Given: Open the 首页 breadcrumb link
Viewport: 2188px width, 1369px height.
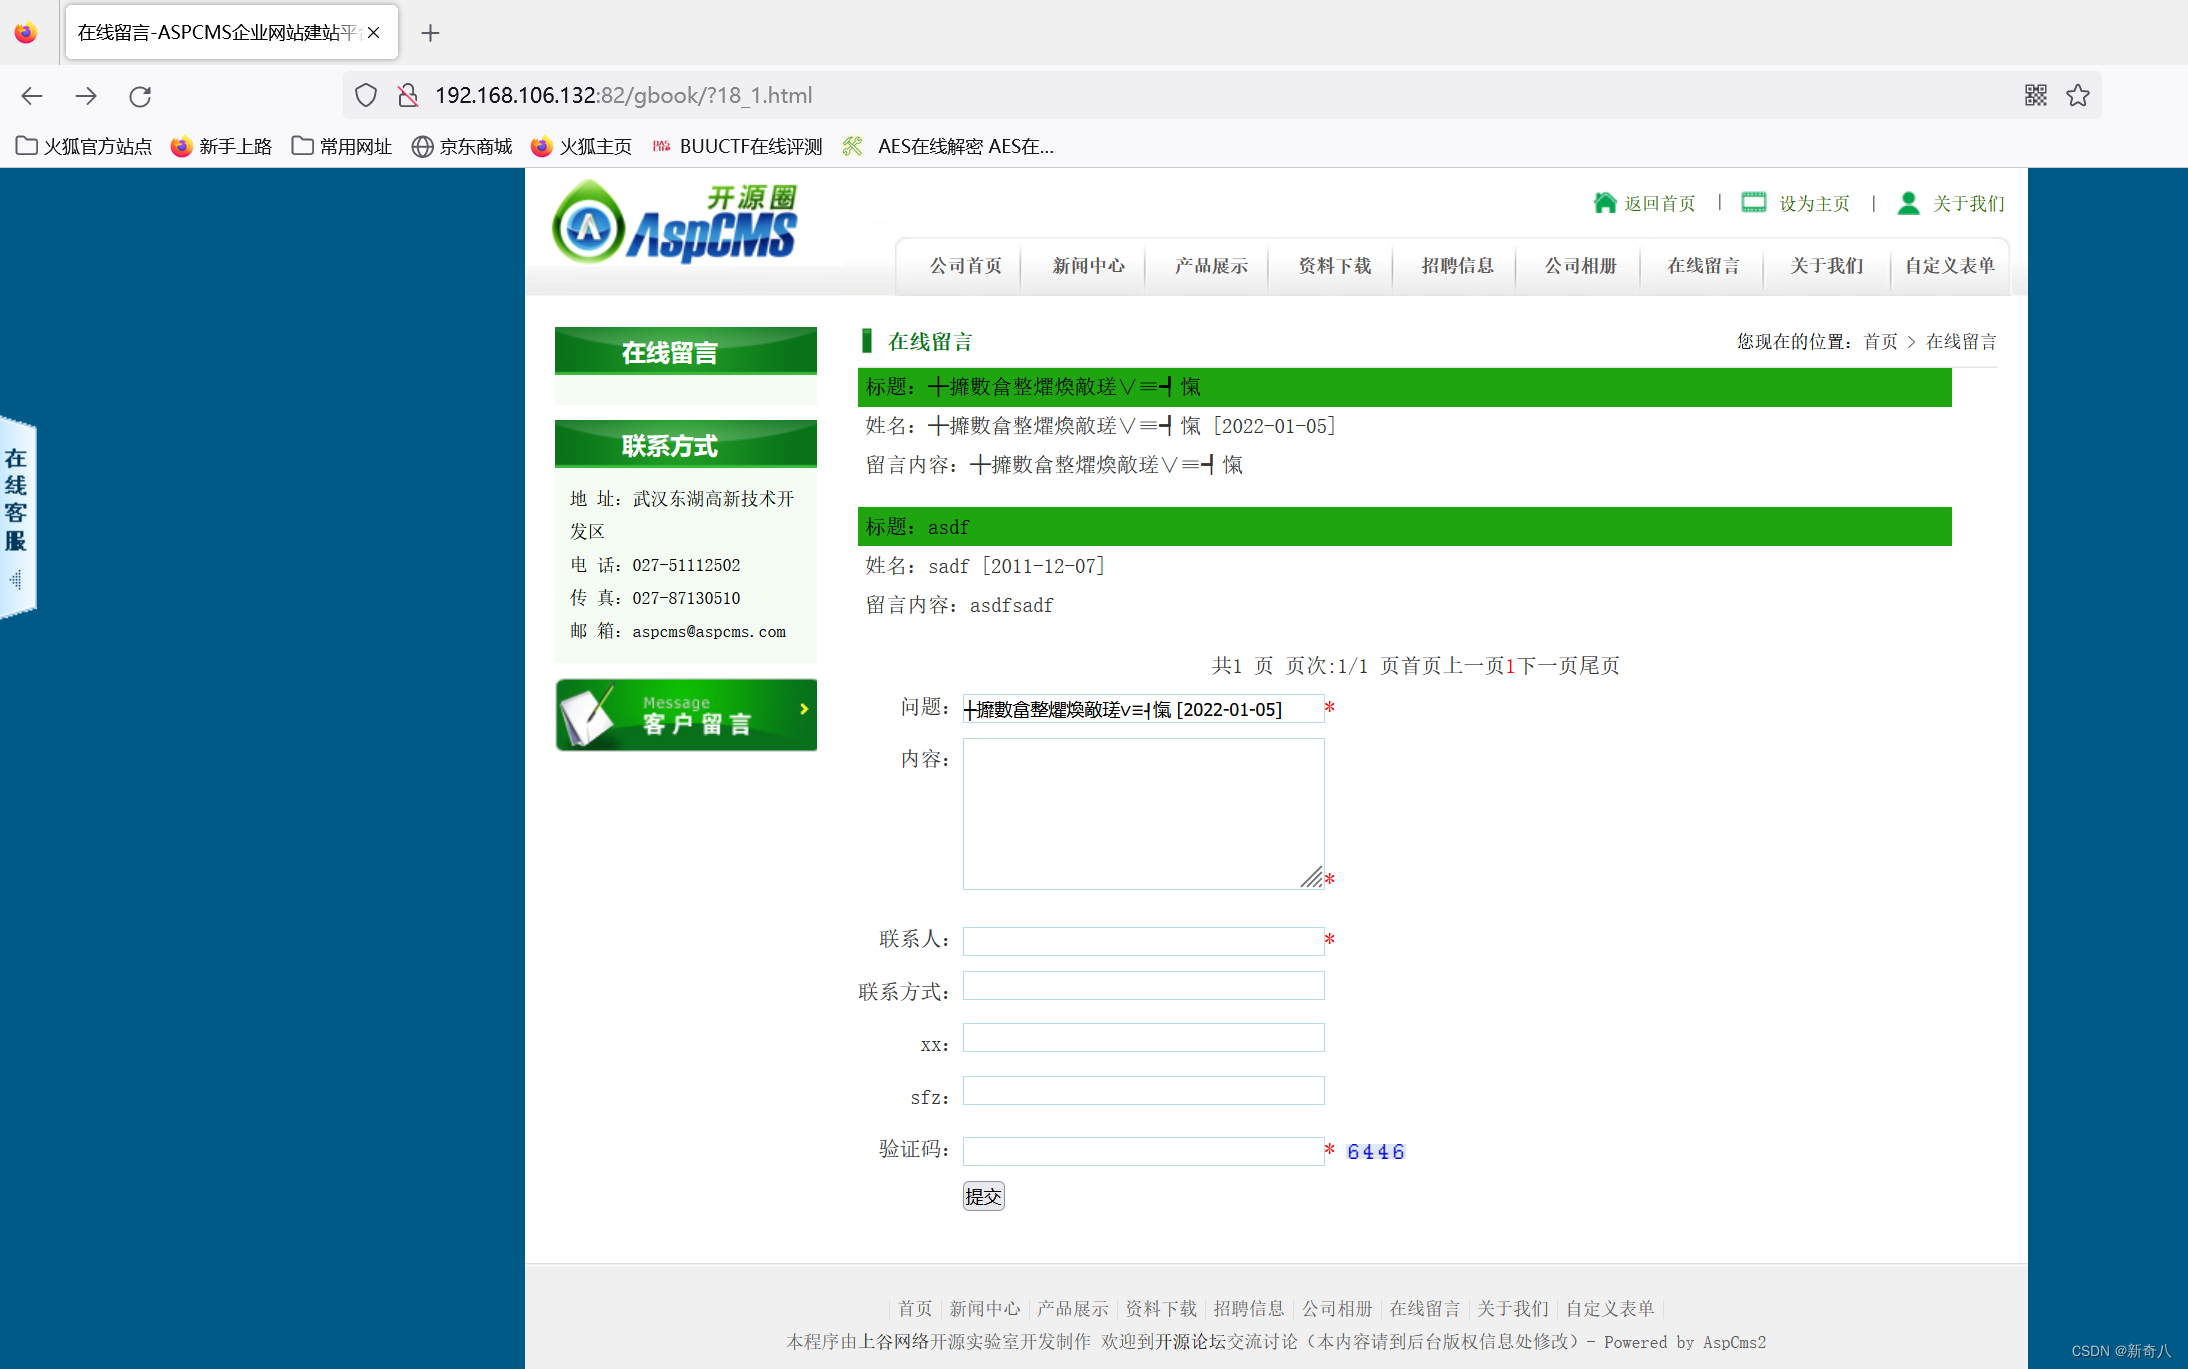Looking at the screenshot, I should [x=1879, y=341].
